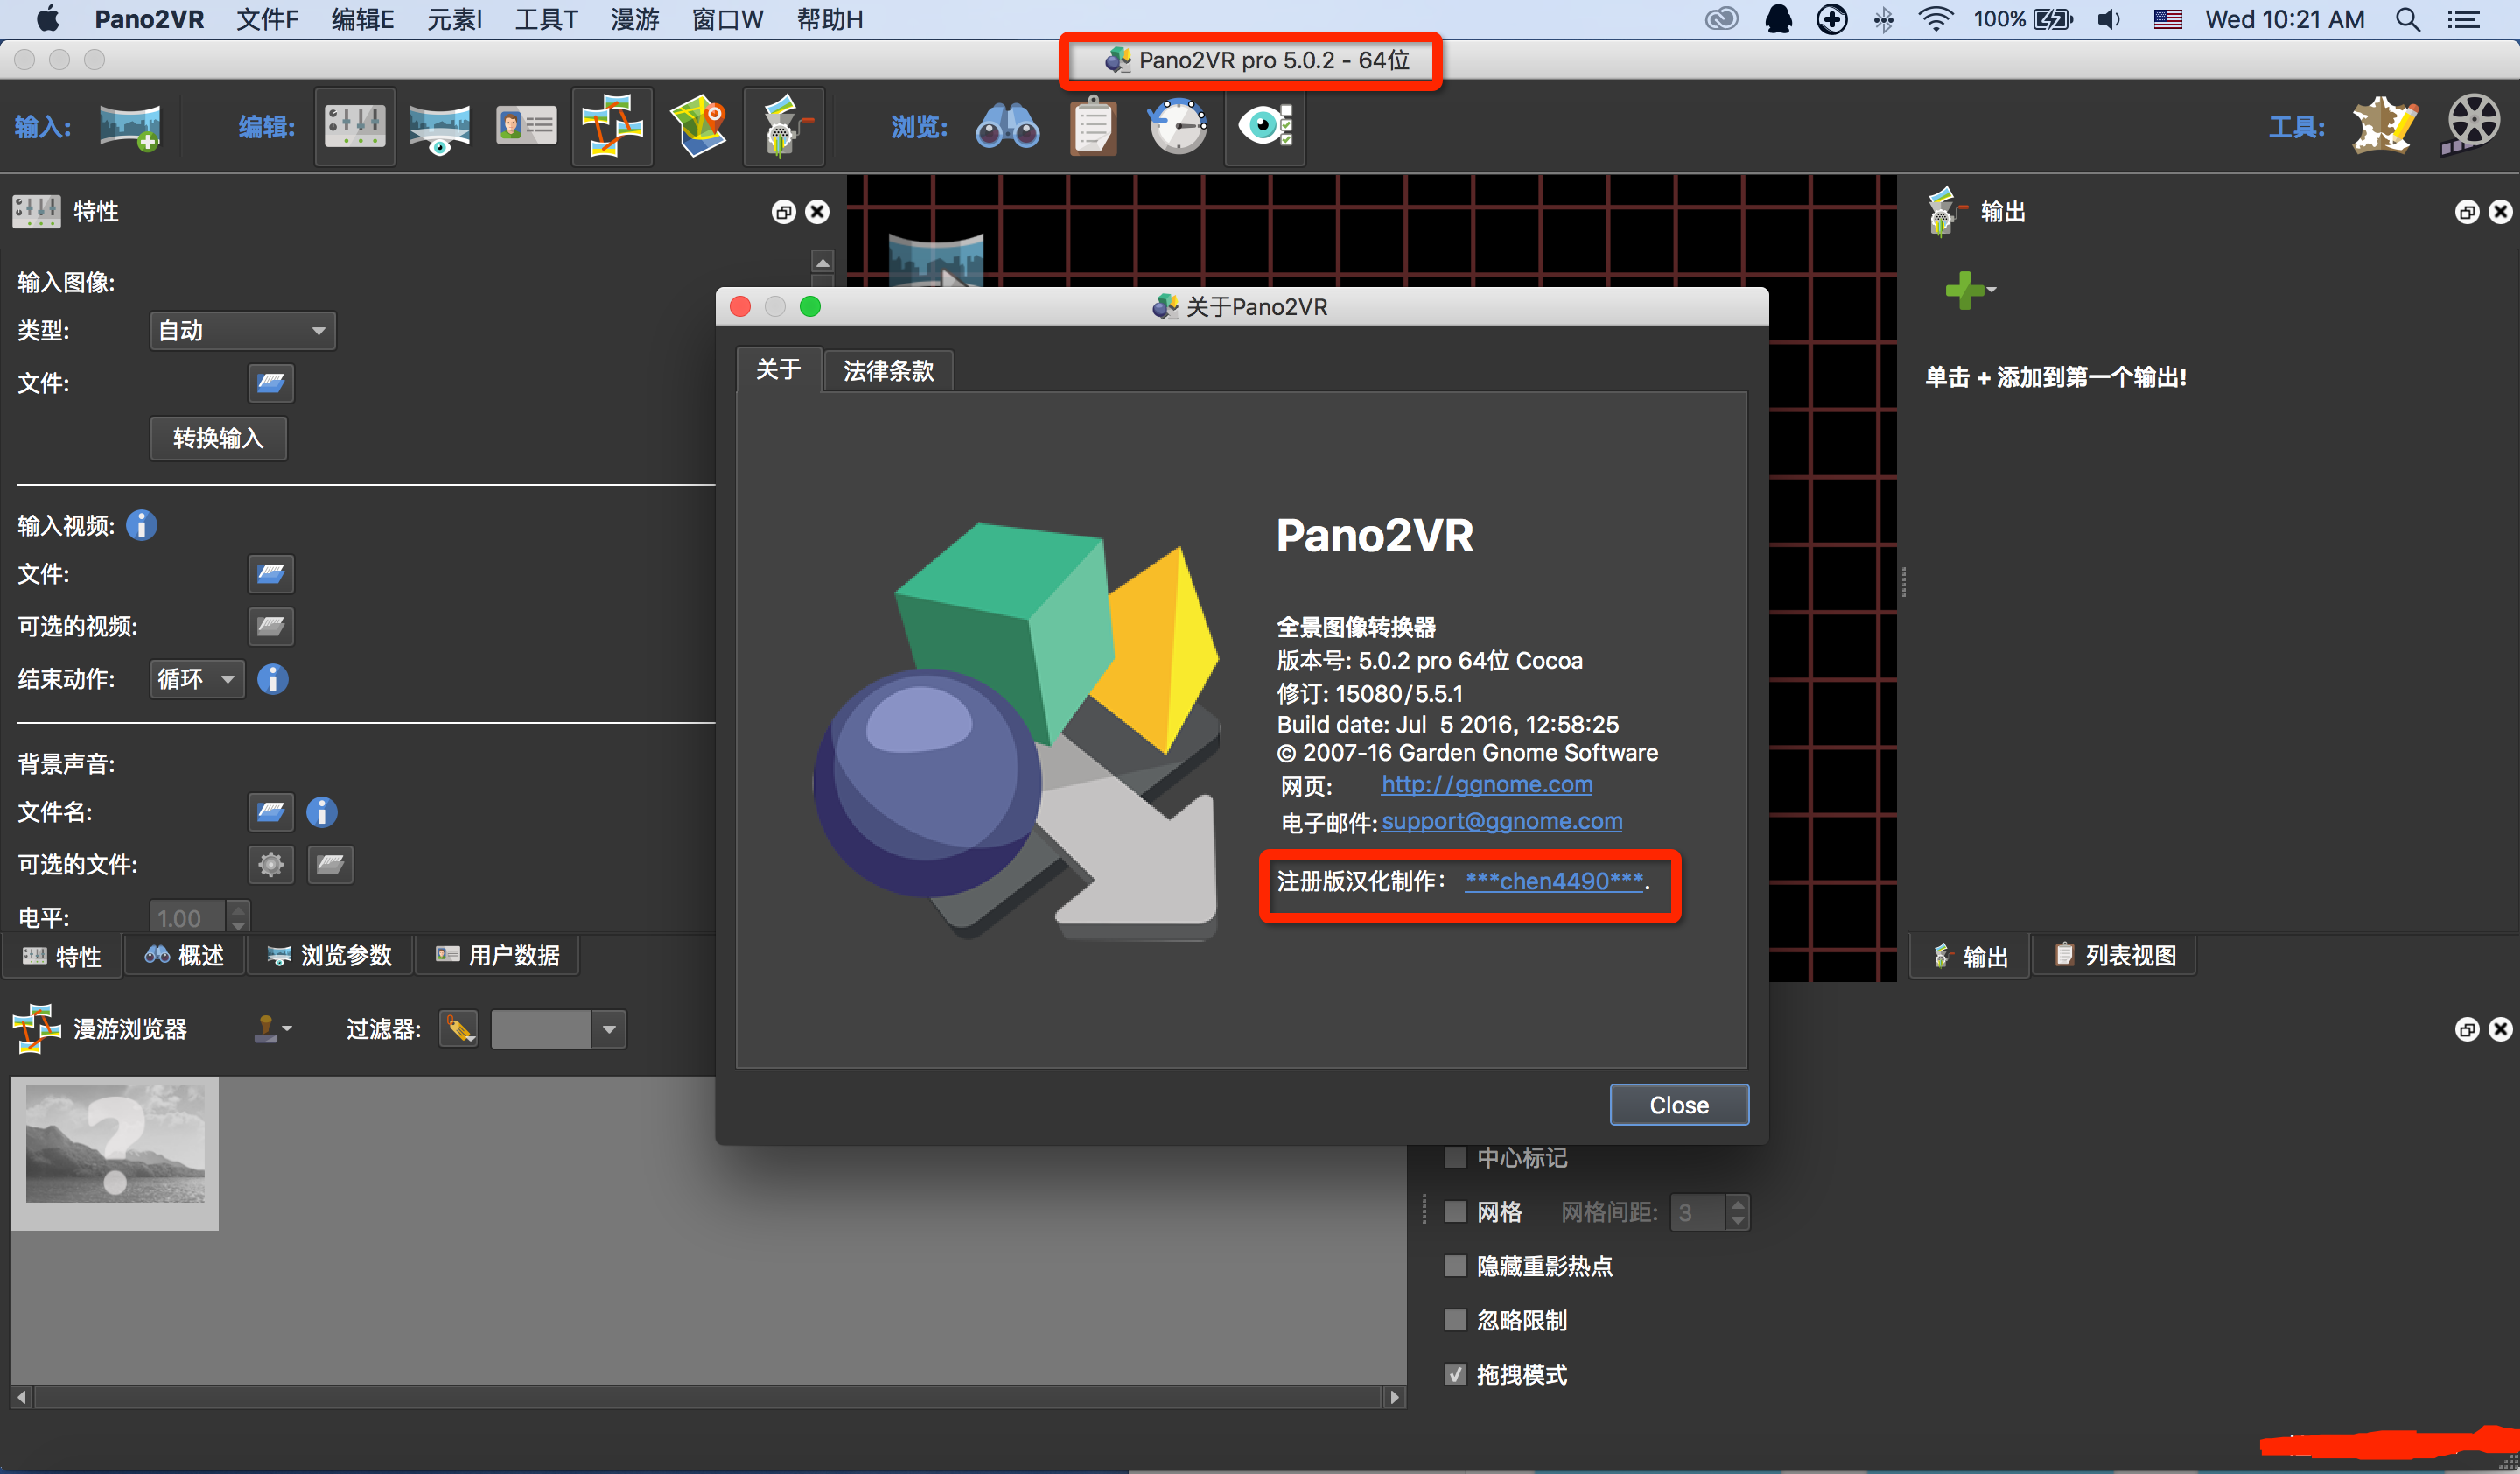This screenshot has width=2520, height=1474.
Task: Open the List View clipboard icon
Action: [x=1093, y=127]
